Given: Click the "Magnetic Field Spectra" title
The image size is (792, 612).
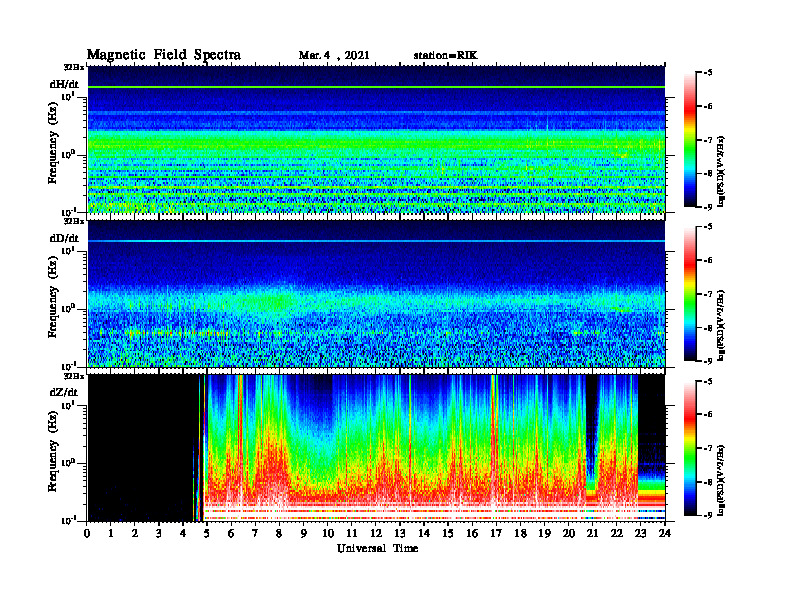Looking at the screenshot, I should [164, 55].
